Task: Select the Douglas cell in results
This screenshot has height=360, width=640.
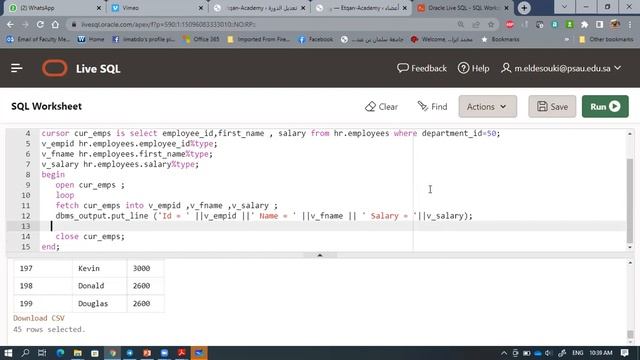Action: click(x=100, y=303)
